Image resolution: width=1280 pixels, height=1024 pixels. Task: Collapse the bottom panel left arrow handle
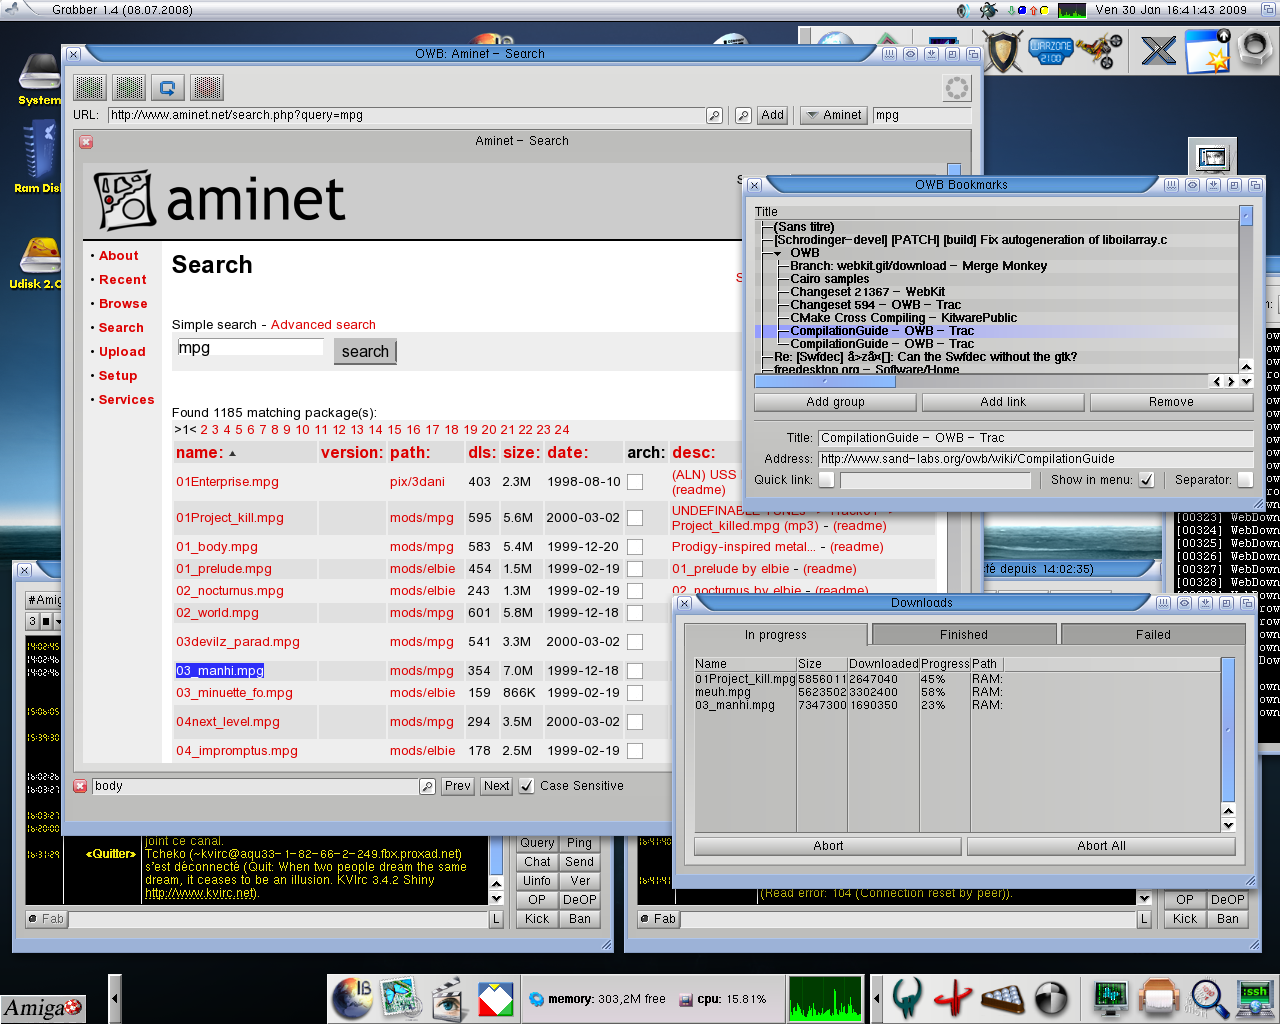pos(114,998)
